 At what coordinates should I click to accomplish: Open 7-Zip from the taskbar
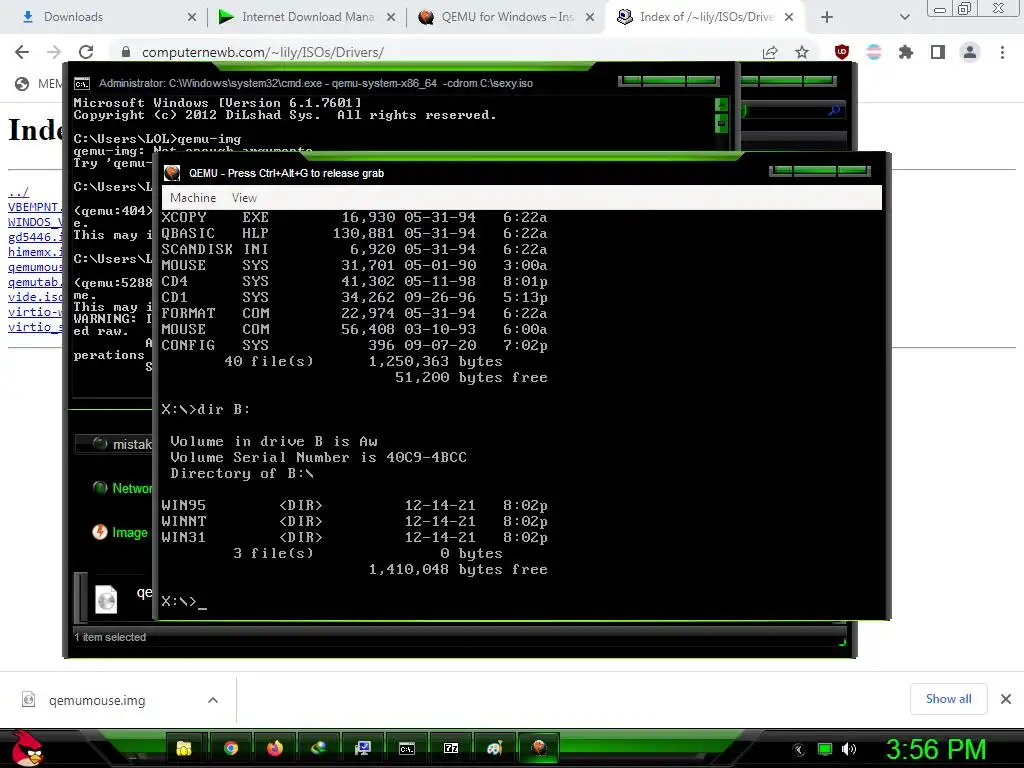(451, 748)
